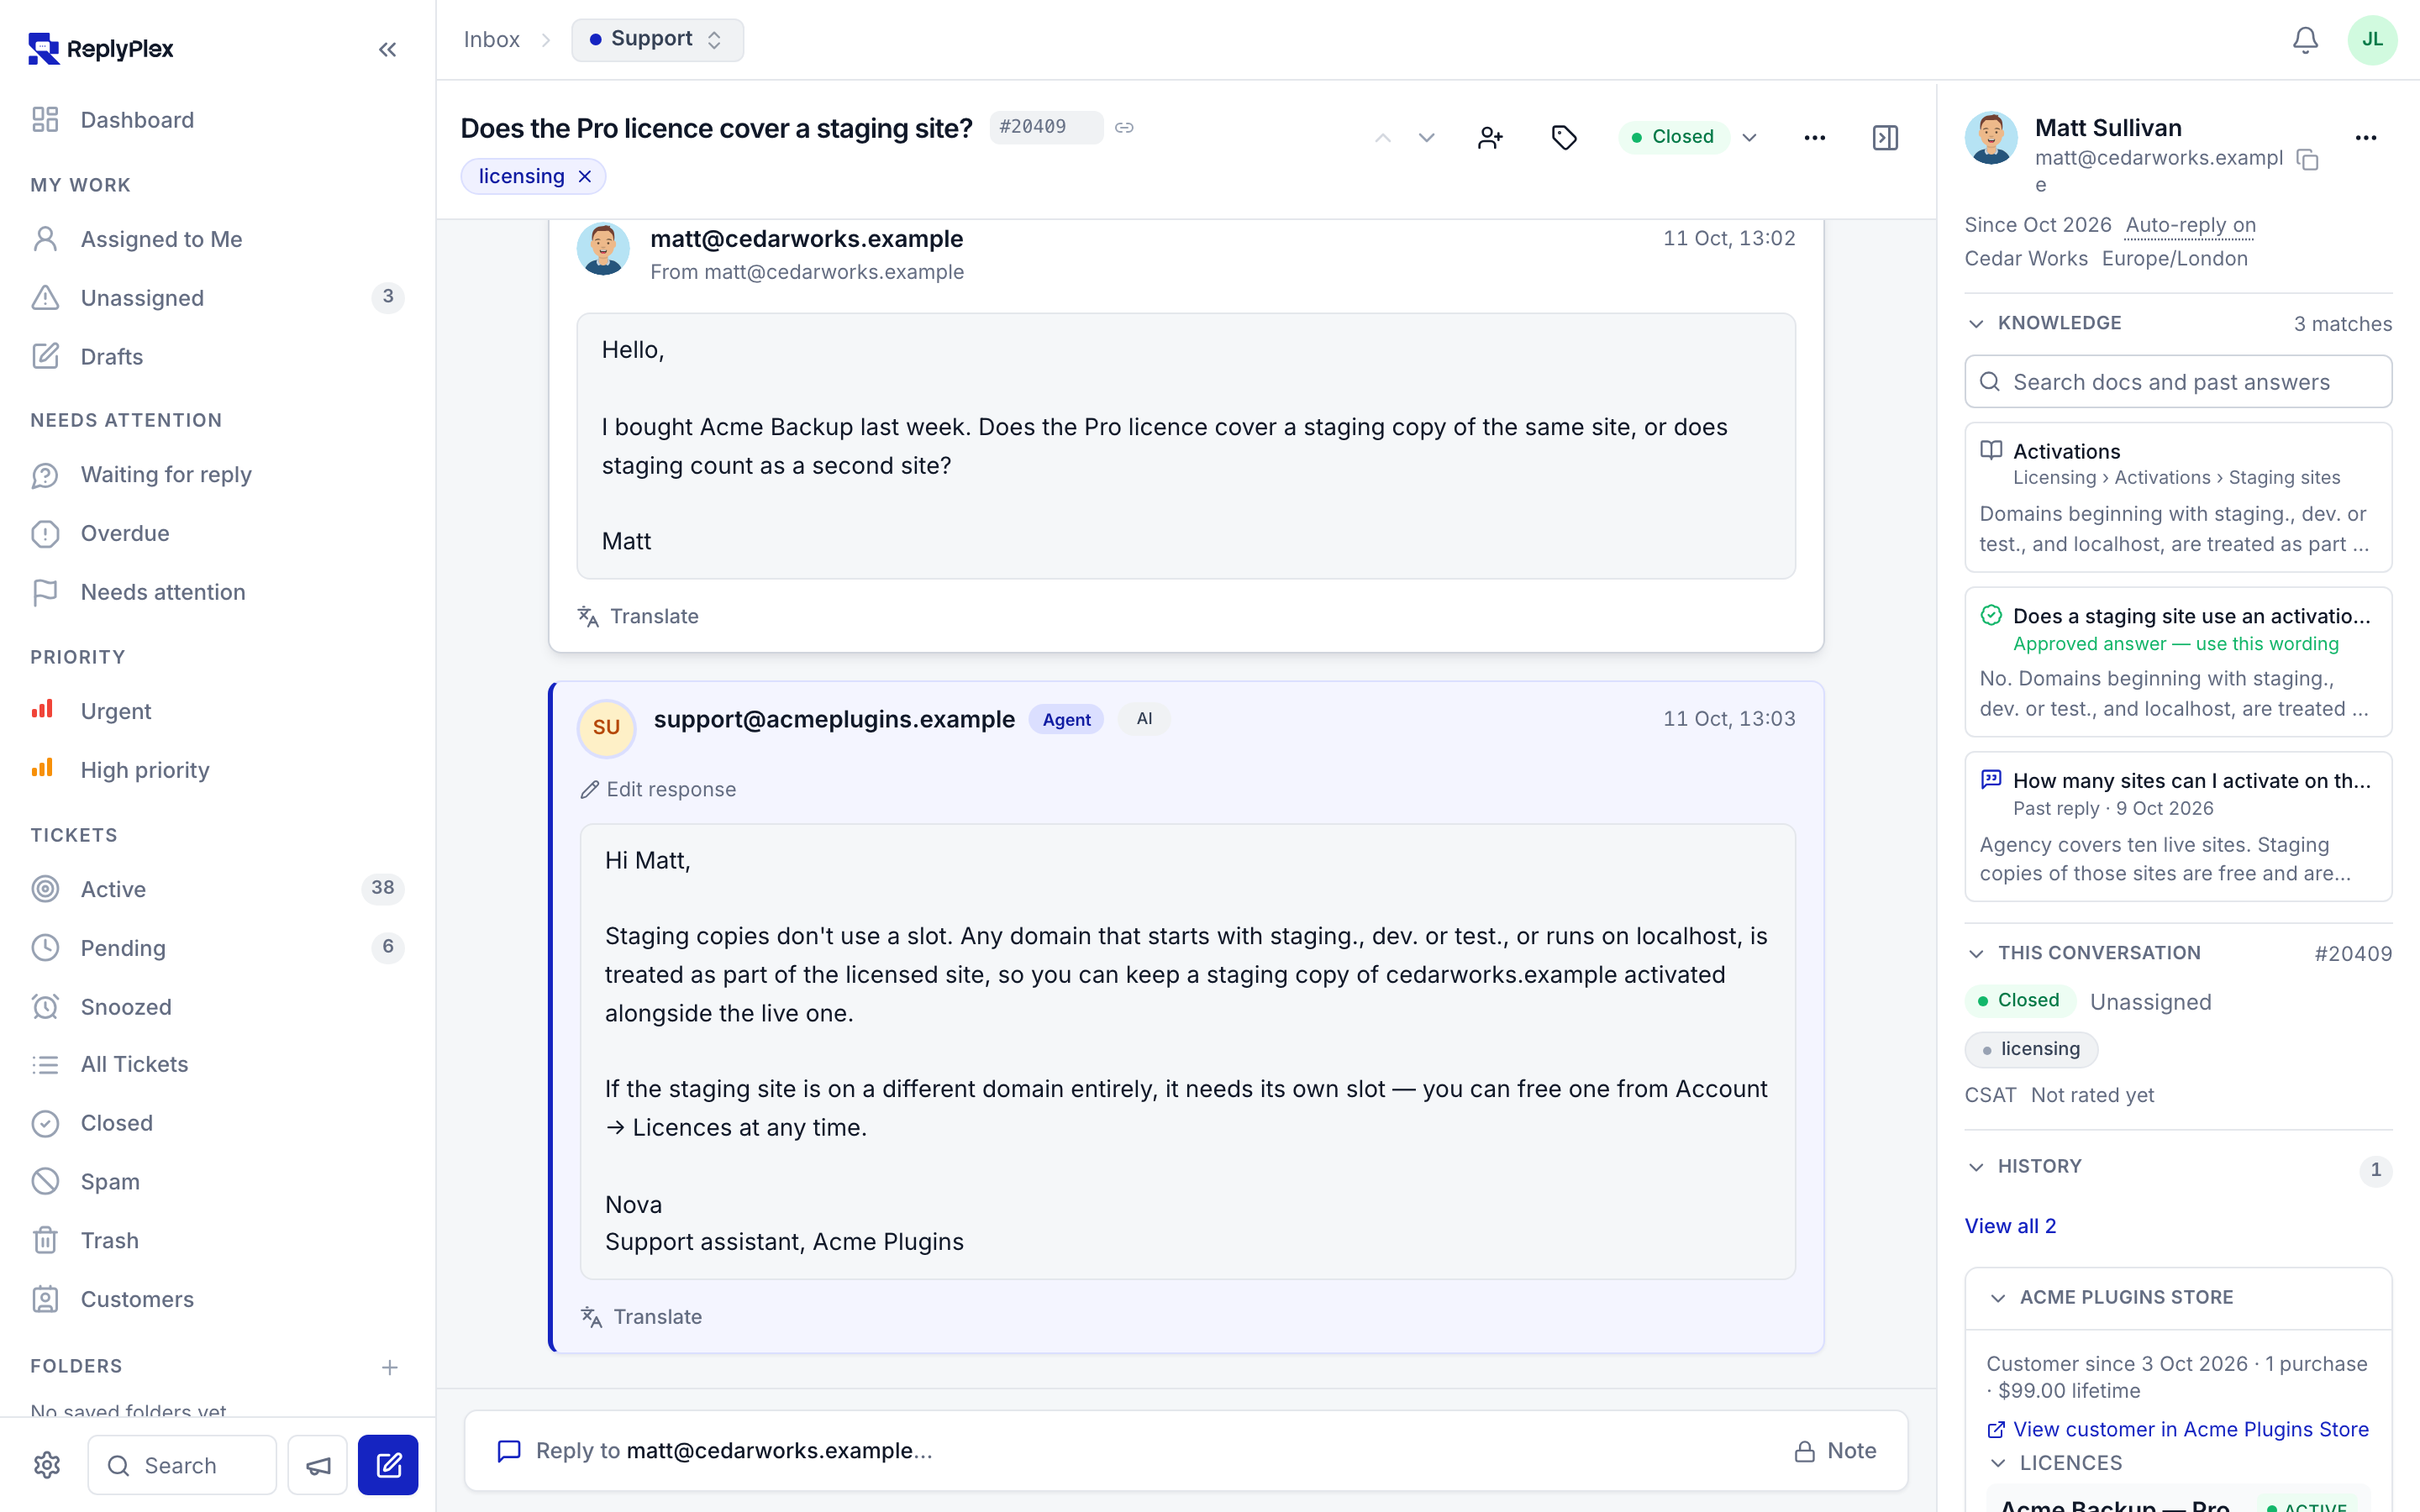The image size is (2420, 1512).
Task: Open tag picker icon
Action: click(1564, 137)
